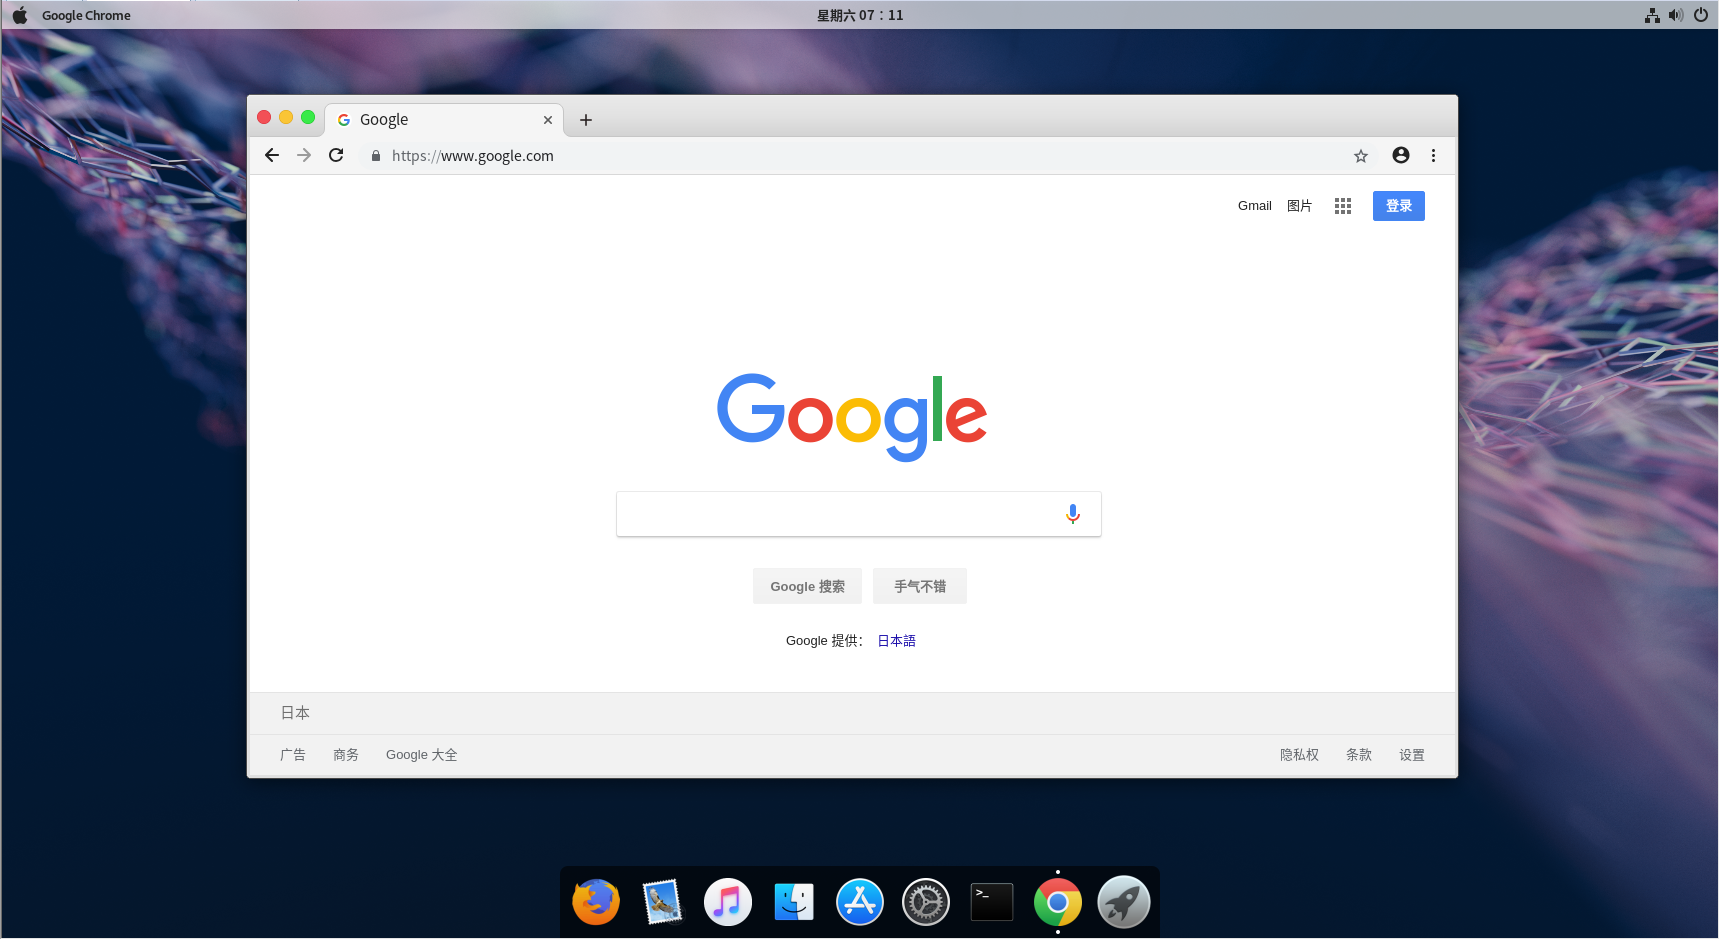The height and width of the screenshot is (939, 1719).
Task: View site info via the lock icon
Action: (376, 156)
